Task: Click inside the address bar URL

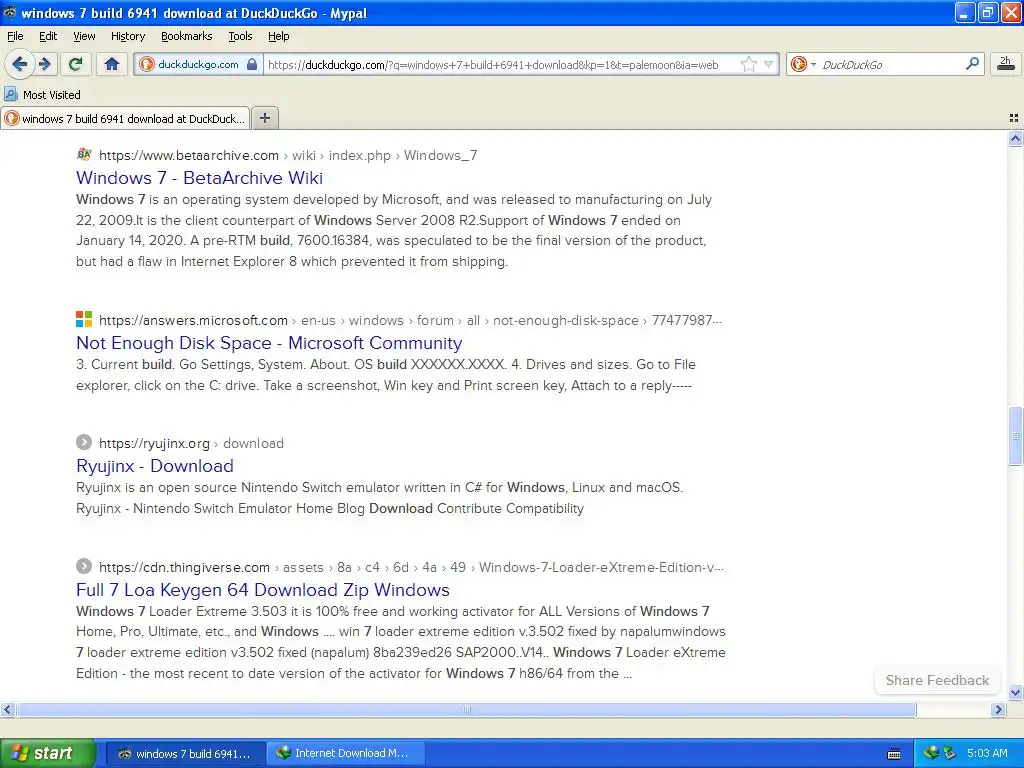Action: pos(493,65)
